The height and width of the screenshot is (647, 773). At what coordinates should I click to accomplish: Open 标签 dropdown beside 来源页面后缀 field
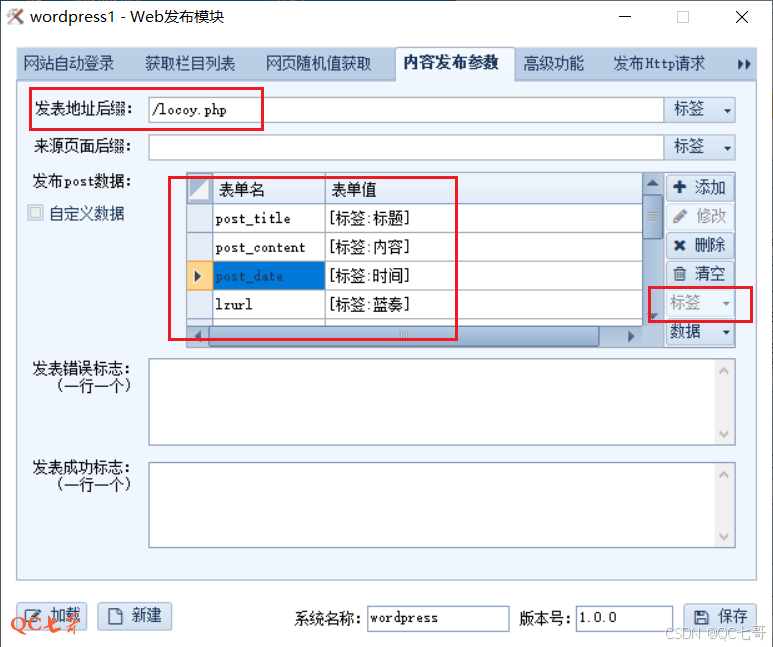(x=699, y=147)
